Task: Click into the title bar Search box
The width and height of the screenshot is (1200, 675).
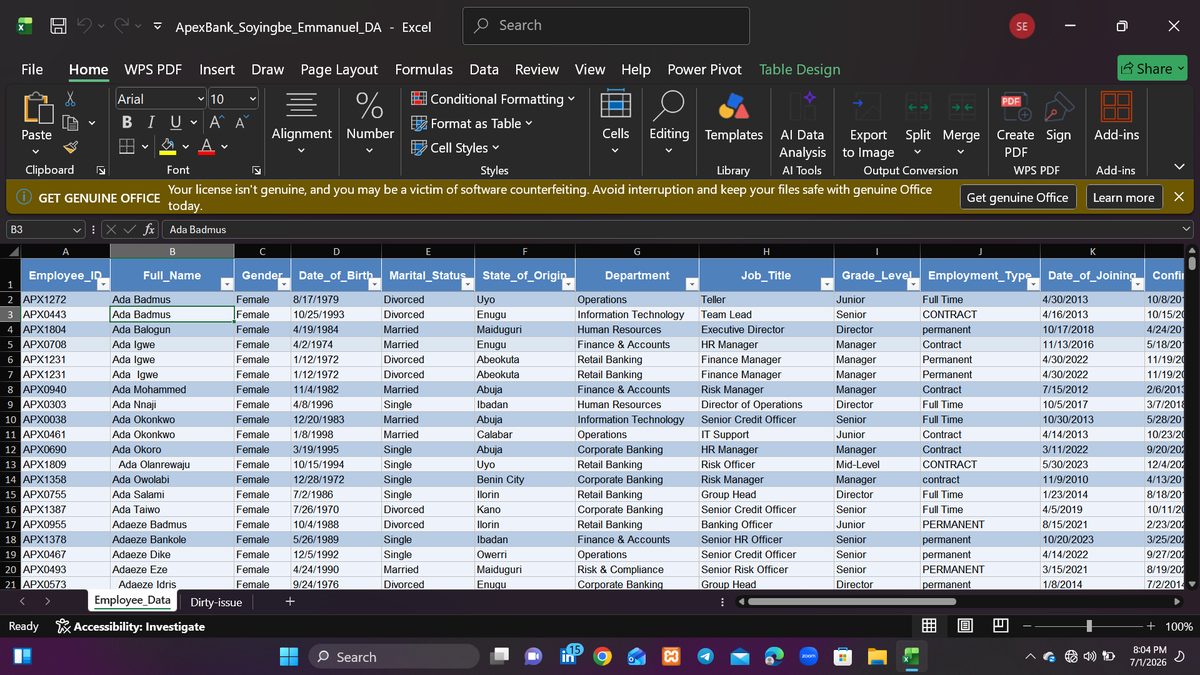Action: [606, 25]
